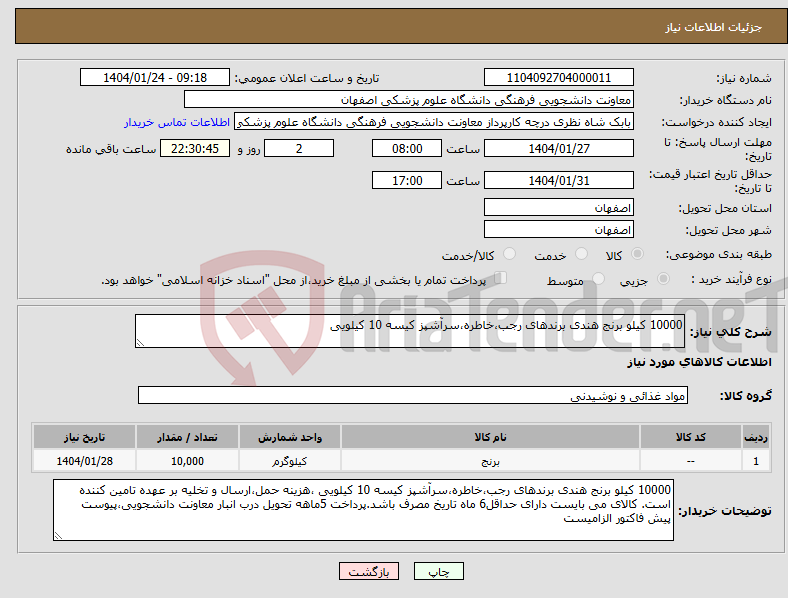The image size is (788, 598).
Task: Select the کالا radio button
Action: click(x=637, y=254)
